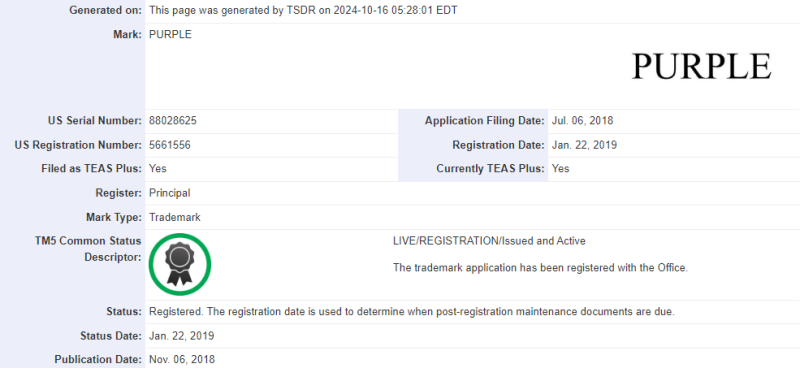
Task: Click the Publication Date value Nov. 06, 2018
Action: tap(182, 359)
